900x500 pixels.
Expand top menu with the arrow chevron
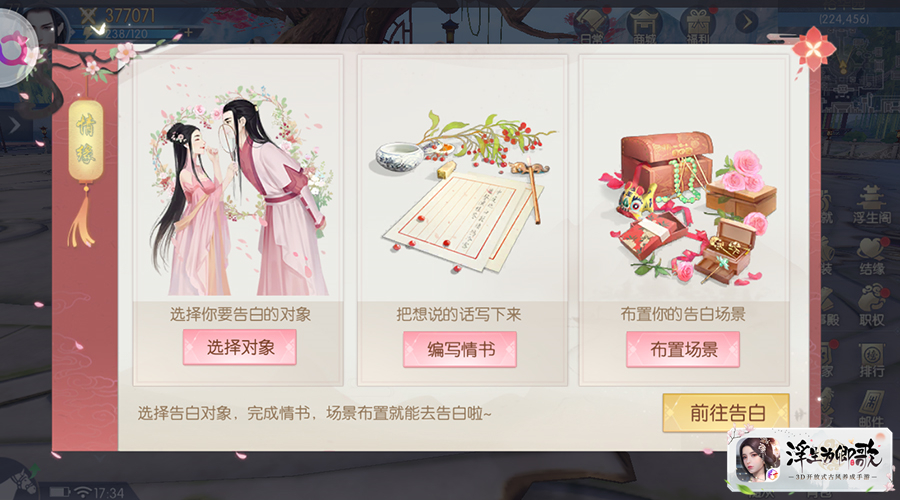(x=746, y=22)
